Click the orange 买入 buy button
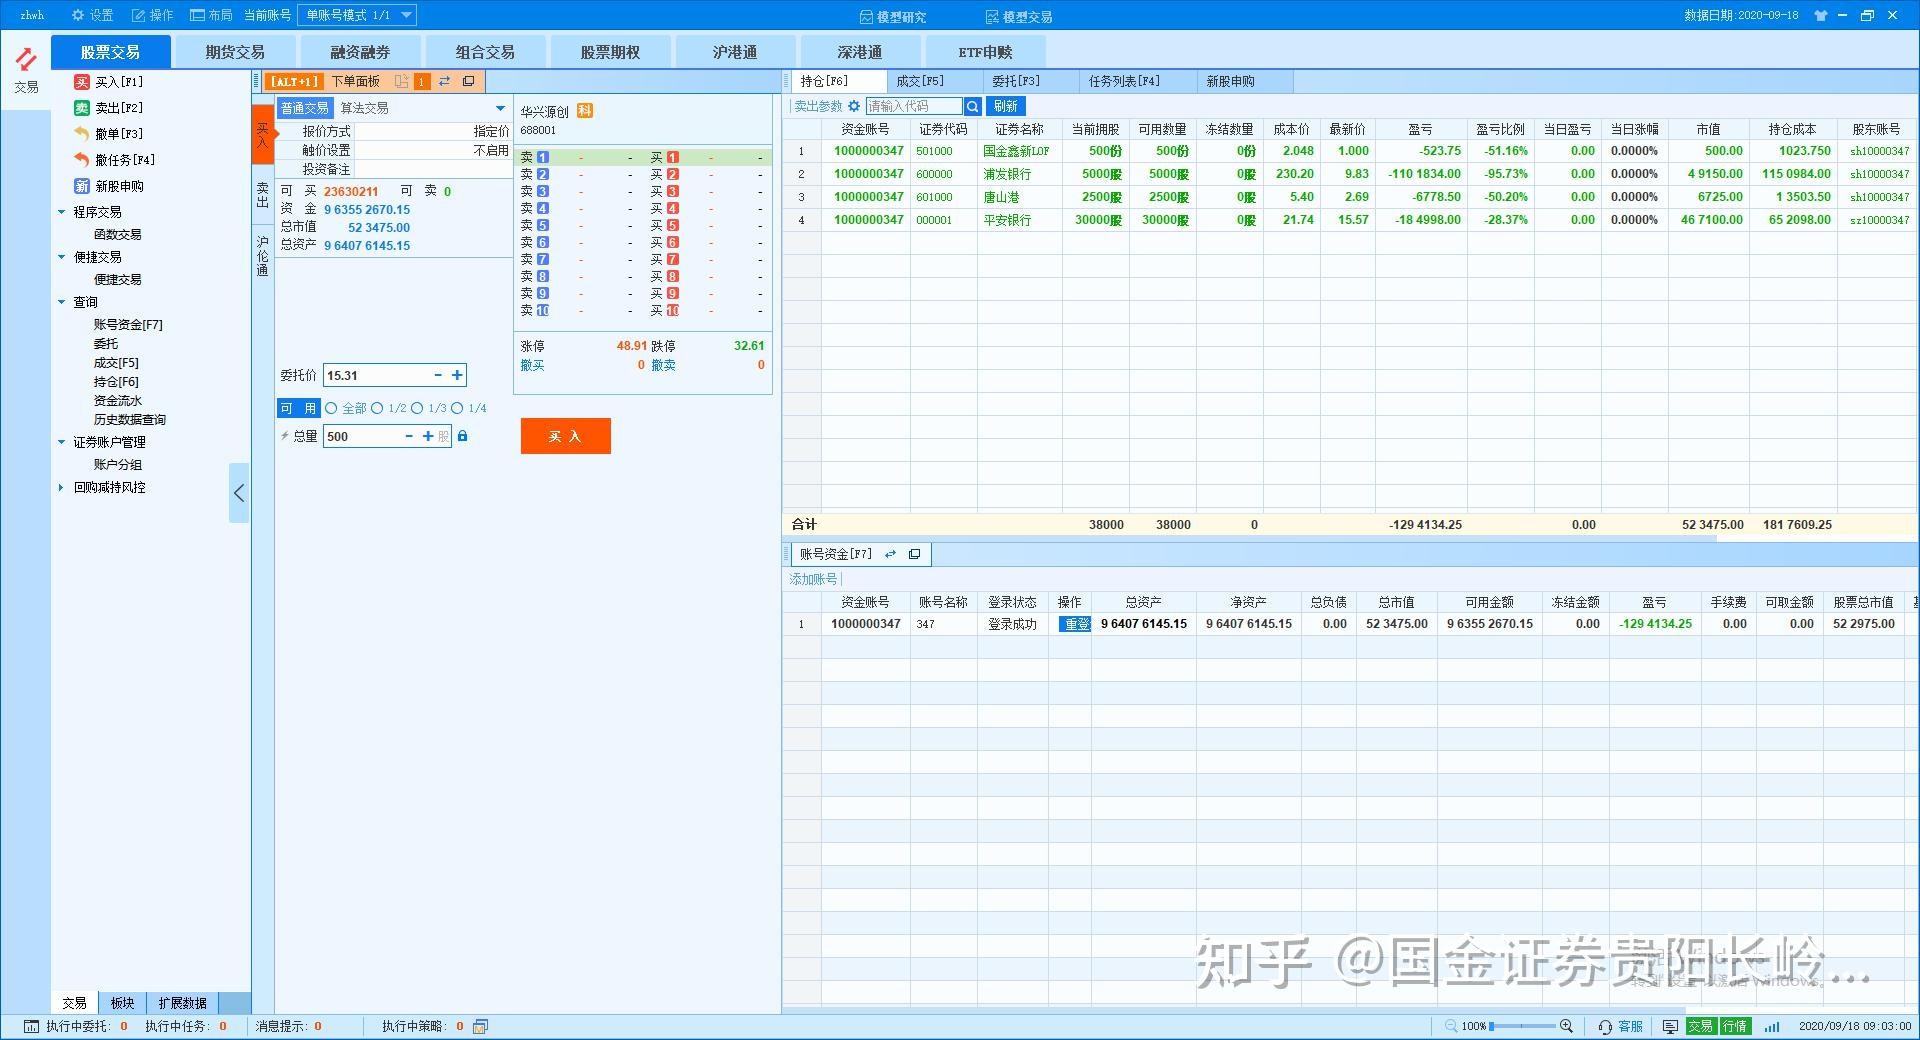This screenshot has width=1920, height=1040. pos(565,436)
